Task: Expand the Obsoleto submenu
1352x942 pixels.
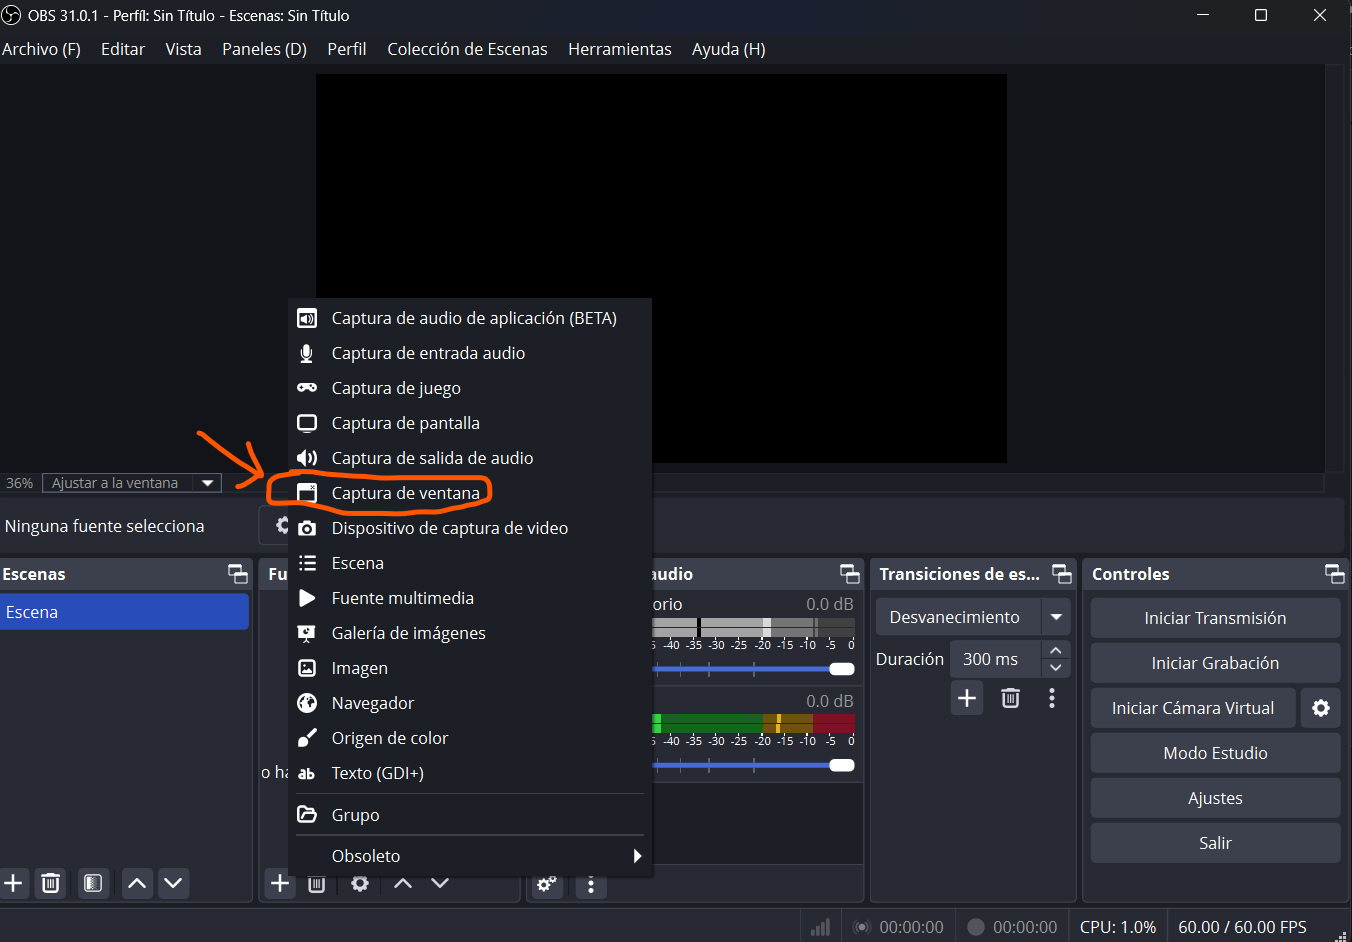Action: pyautogui.click(x=636, y=856)
